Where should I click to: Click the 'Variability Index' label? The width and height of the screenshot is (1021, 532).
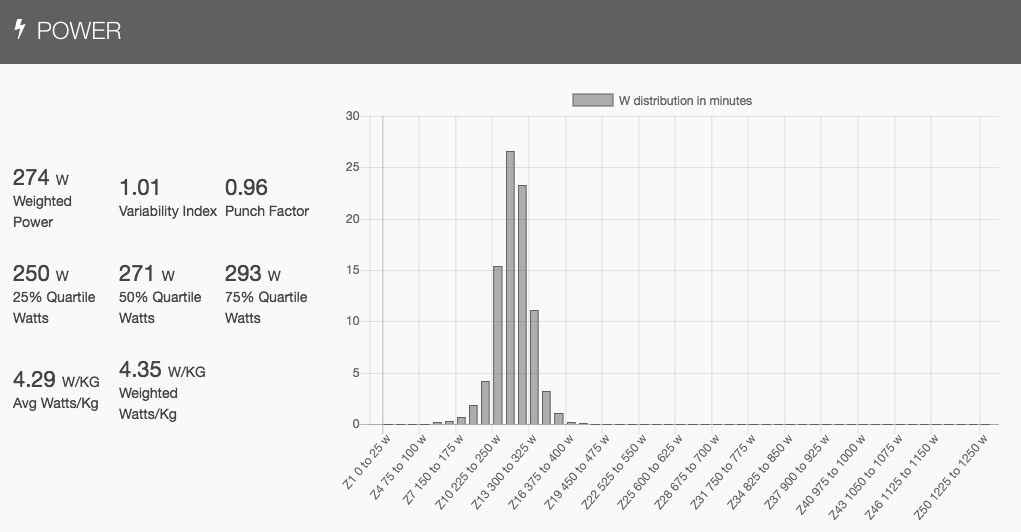167,211
